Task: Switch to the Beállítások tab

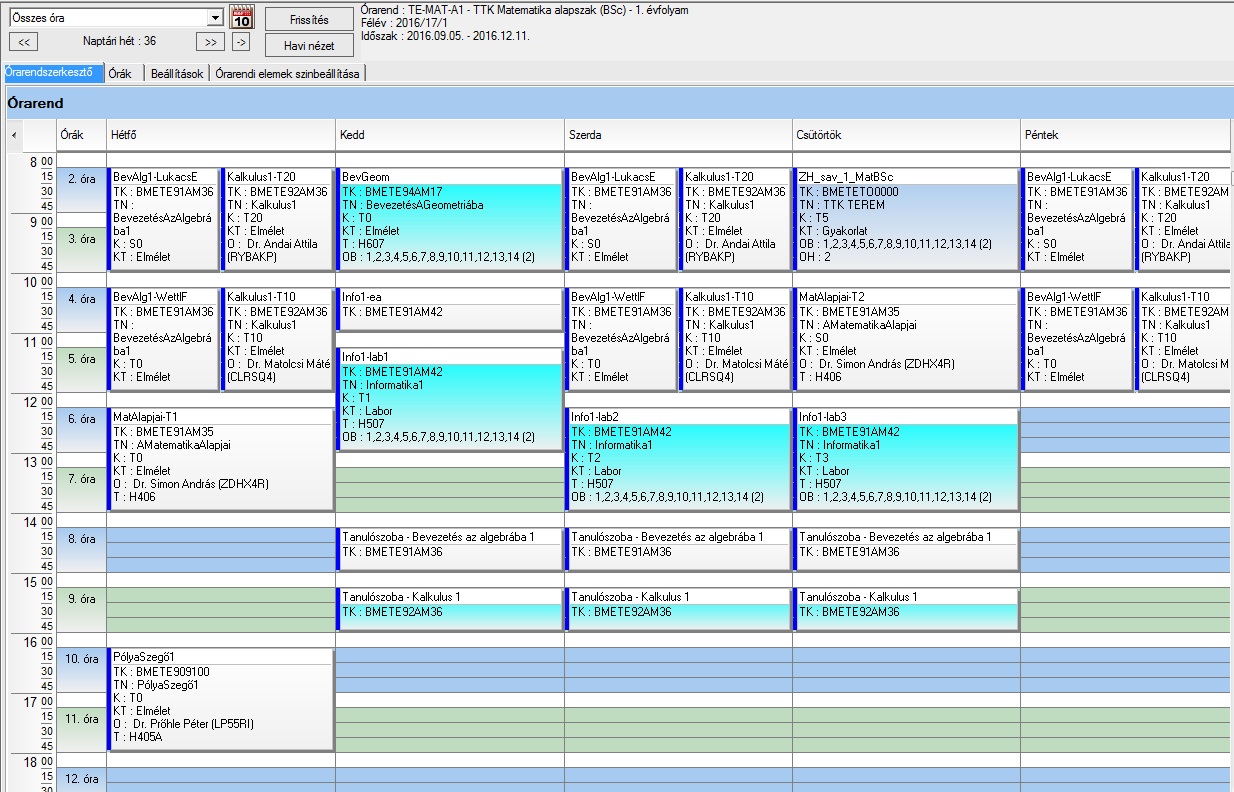Action: [177, 73]
